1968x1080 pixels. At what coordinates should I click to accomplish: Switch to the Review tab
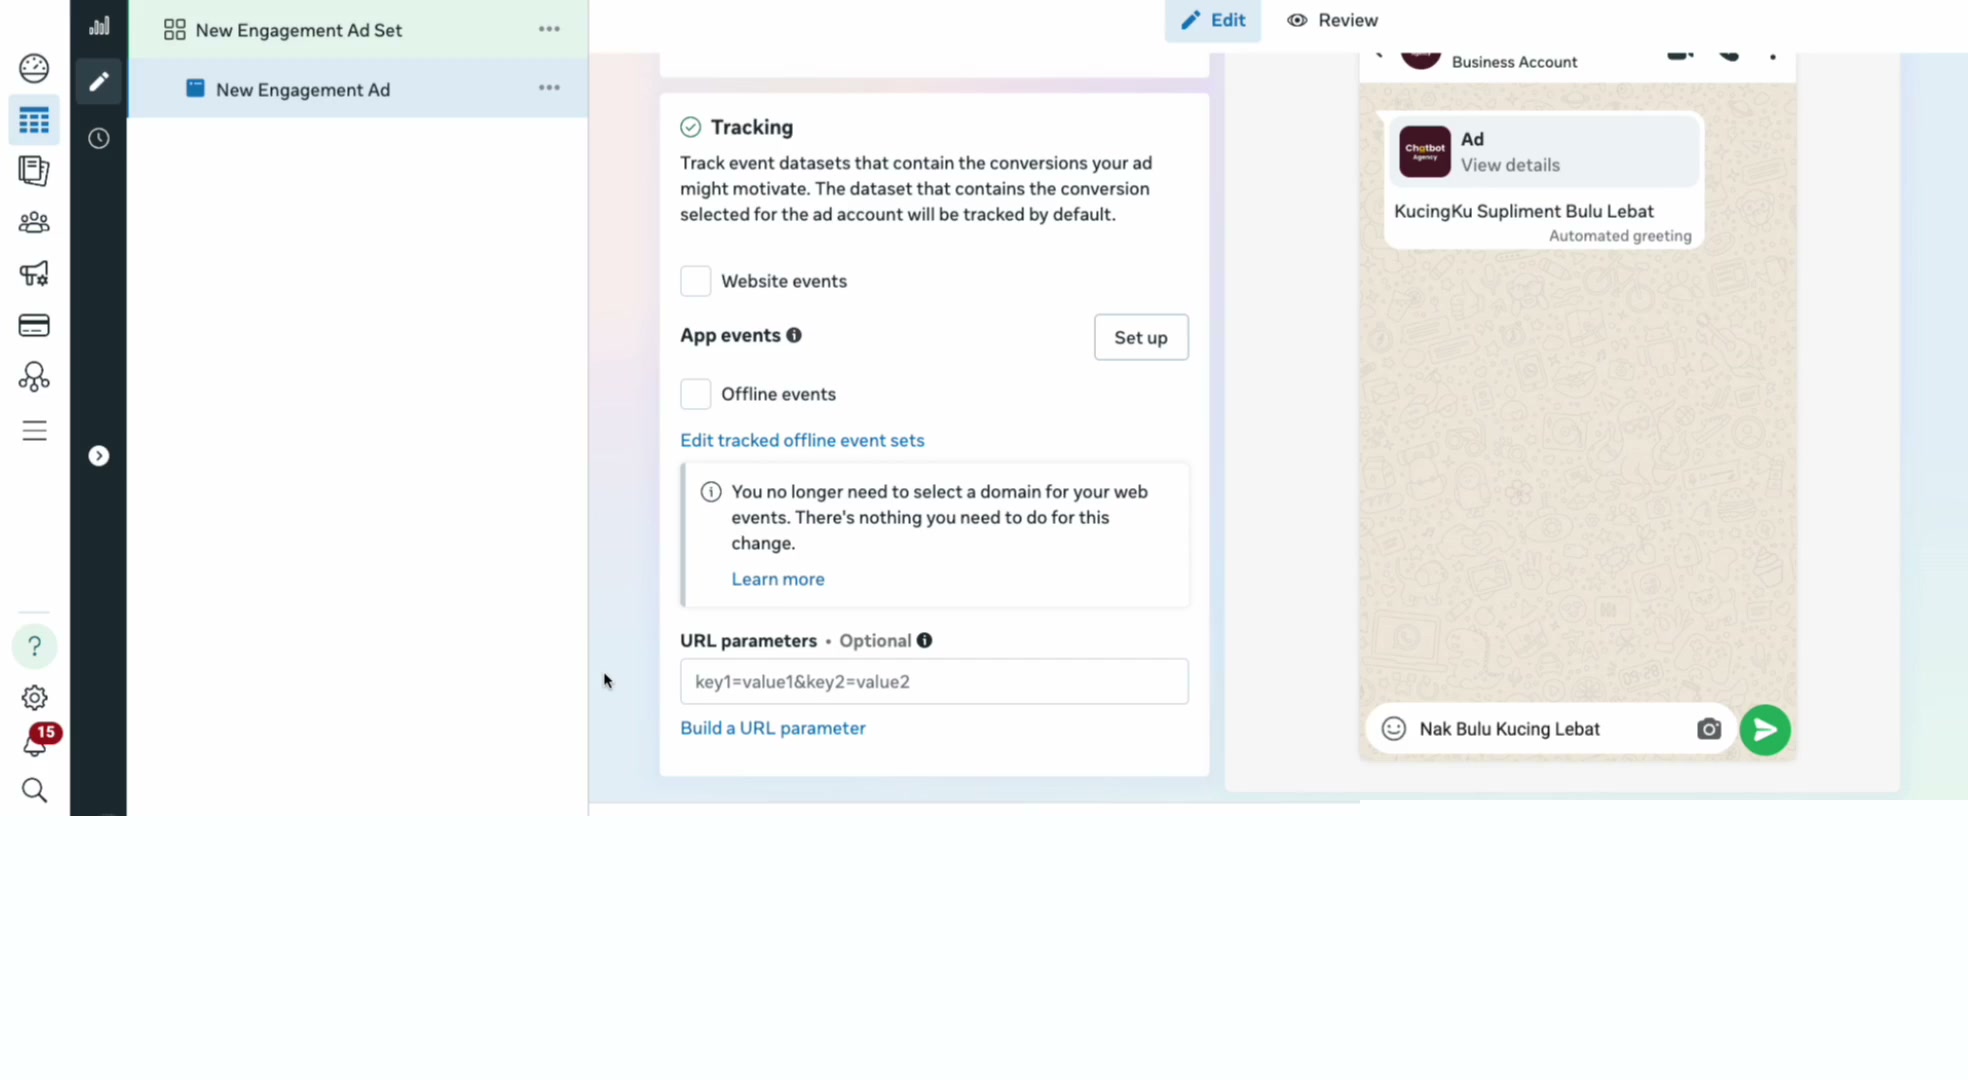point(1332,20)
